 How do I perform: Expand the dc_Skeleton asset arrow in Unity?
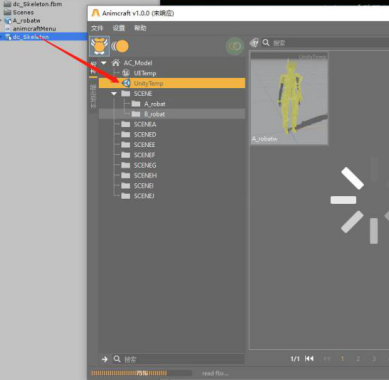tap(1, 37)
